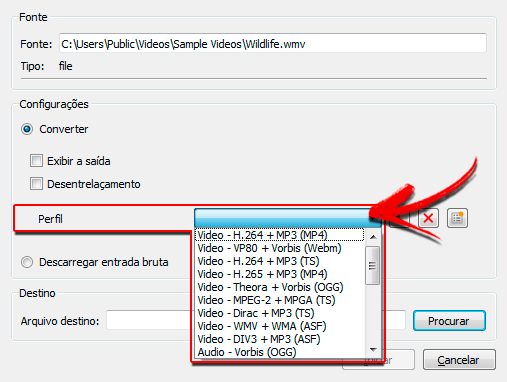The image size is (507, 382).
Task: Click the profile list scroll down arrow
Action: [x=373, y=350]
